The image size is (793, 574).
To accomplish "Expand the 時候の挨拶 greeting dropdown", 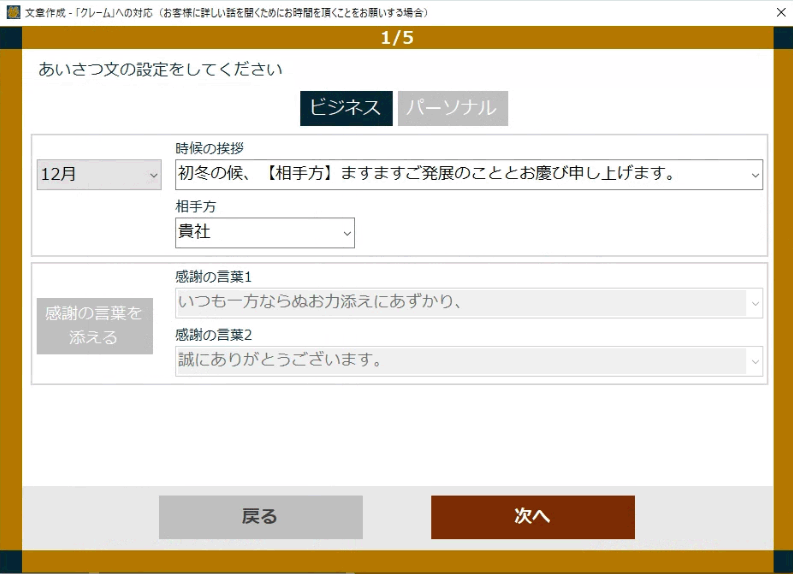I will [x=469, y=174].
